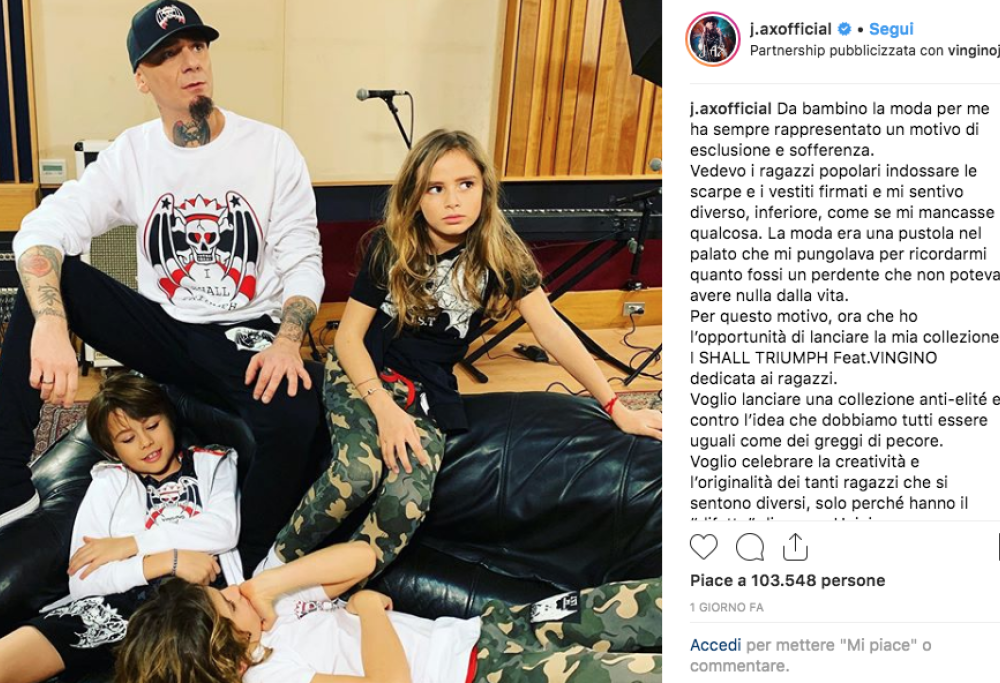The image size is (1000, 683).
Task: Click j.axofficial name in the caption
Action: tap(730, 108)
